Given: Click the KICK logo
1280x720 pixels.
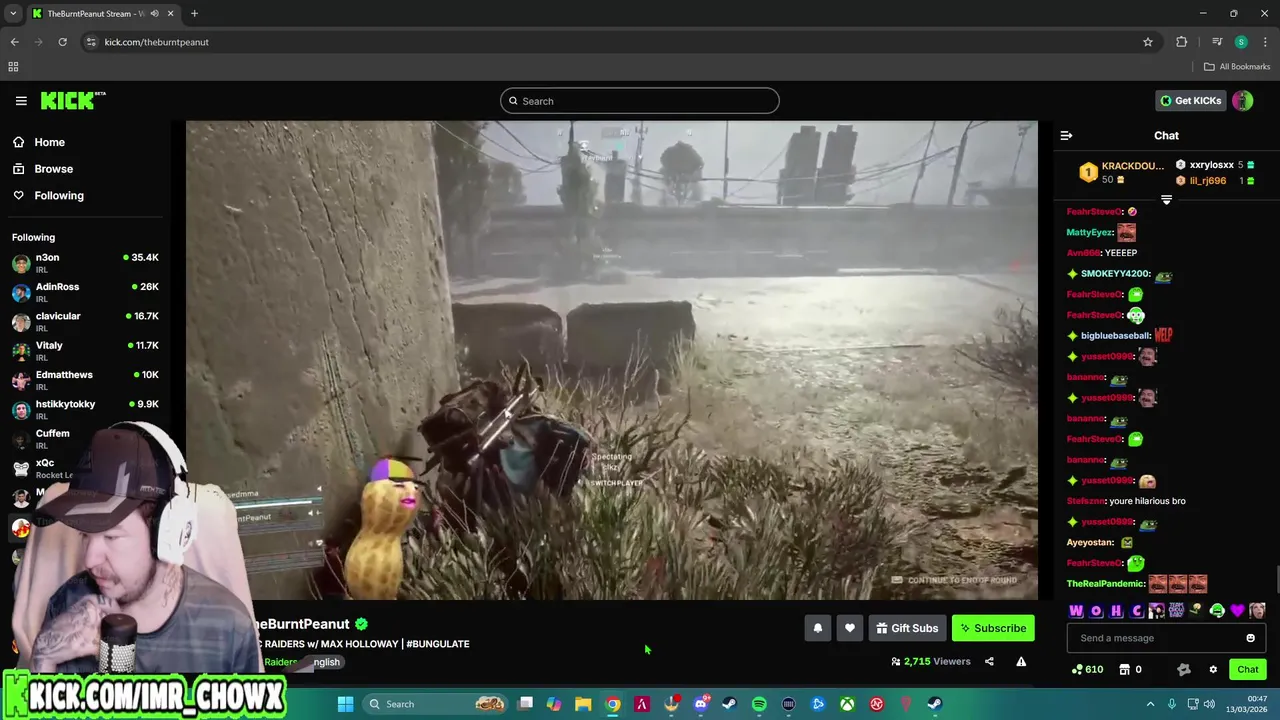Looking at the screenshot, I should point(73,100).
